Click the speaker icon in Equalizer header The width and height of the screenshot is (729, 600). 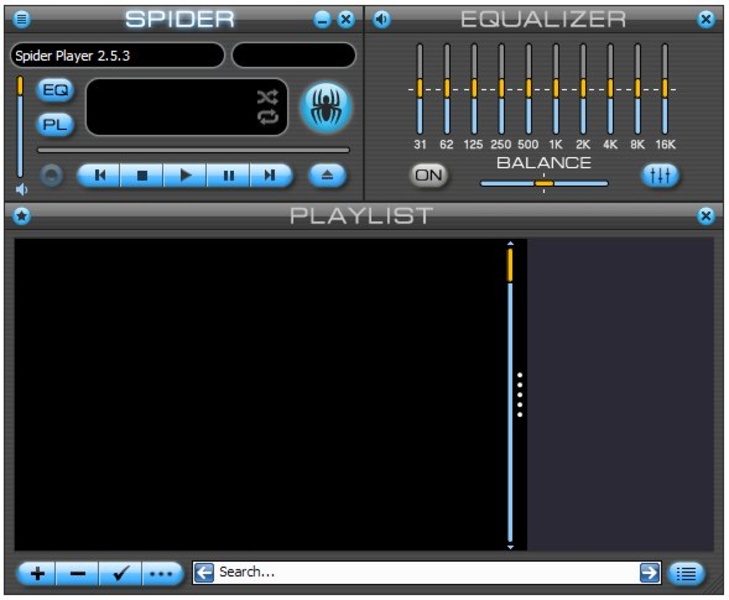click(382, 20)
